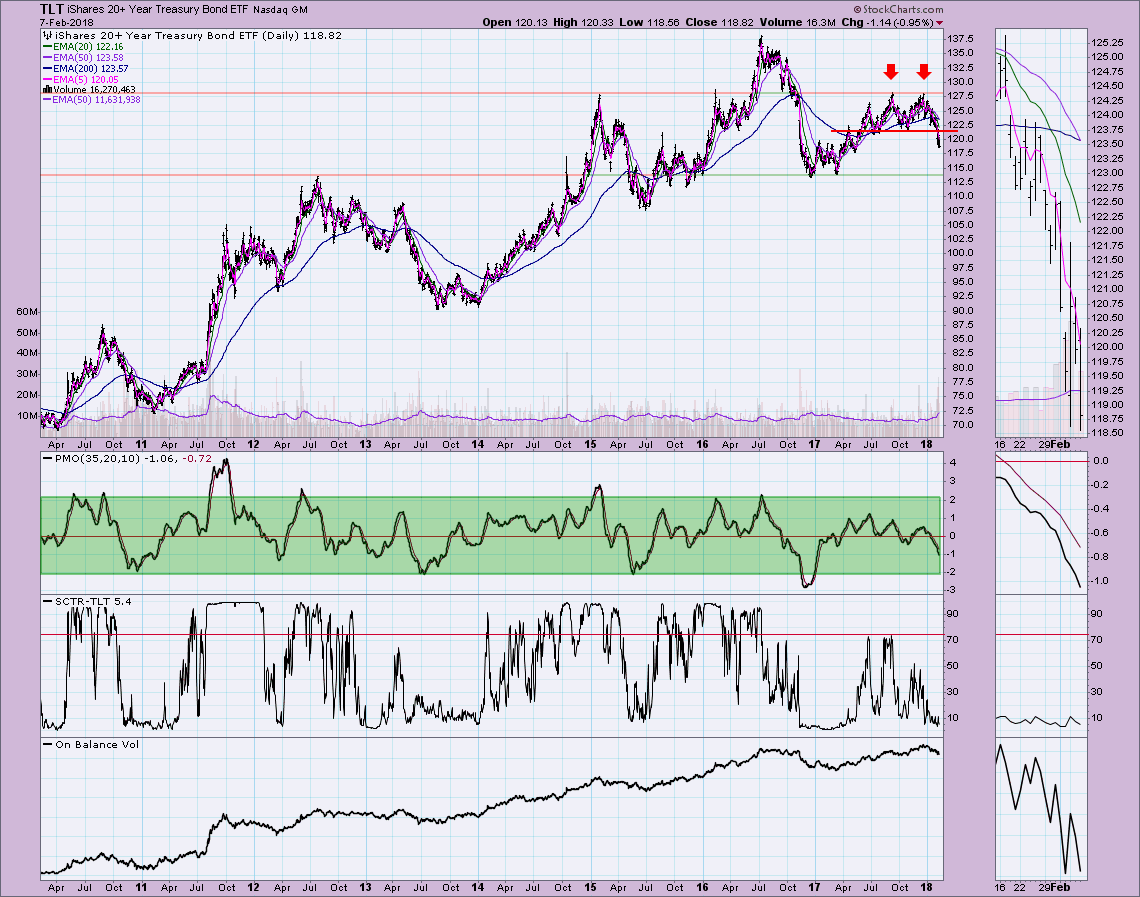Click the right red down-arrow annotation
Image resolution: width=1140 pixels, height=897 pixels.
click(x=924, y=72)
